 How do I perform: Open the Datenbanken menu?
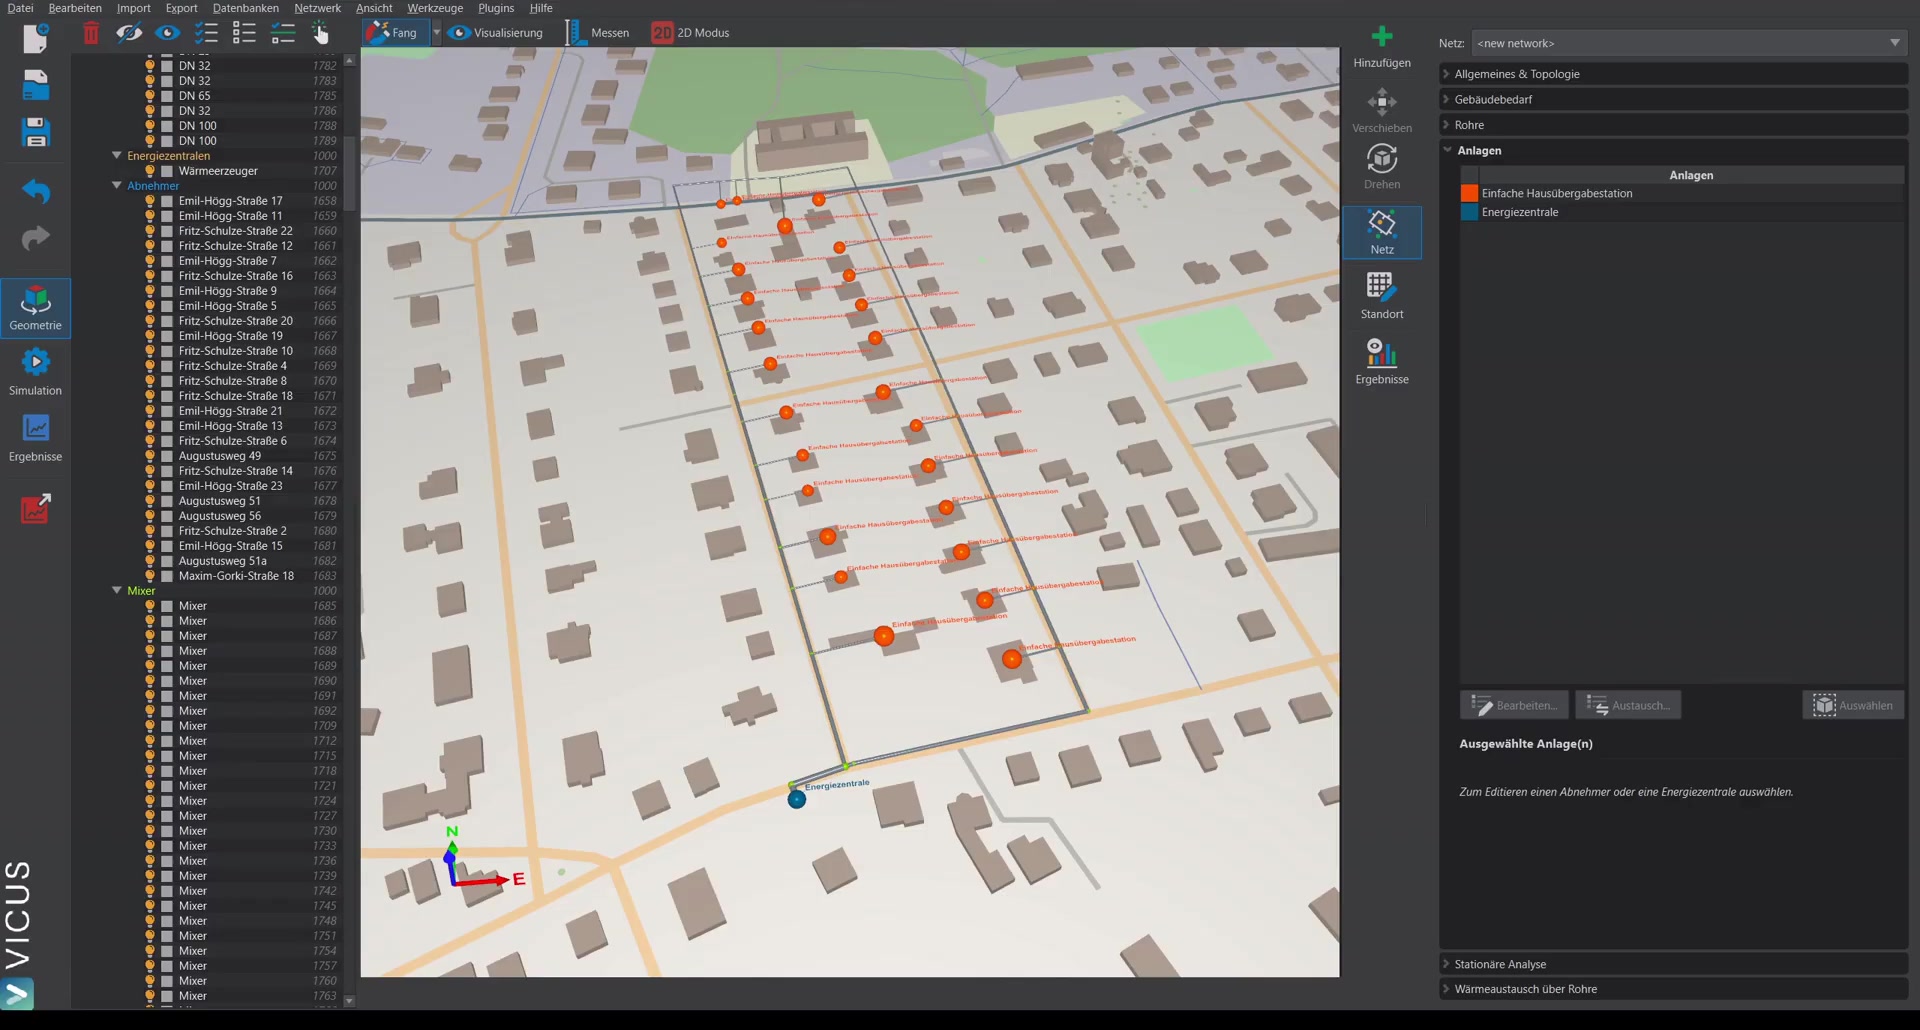tap(246, 8)
